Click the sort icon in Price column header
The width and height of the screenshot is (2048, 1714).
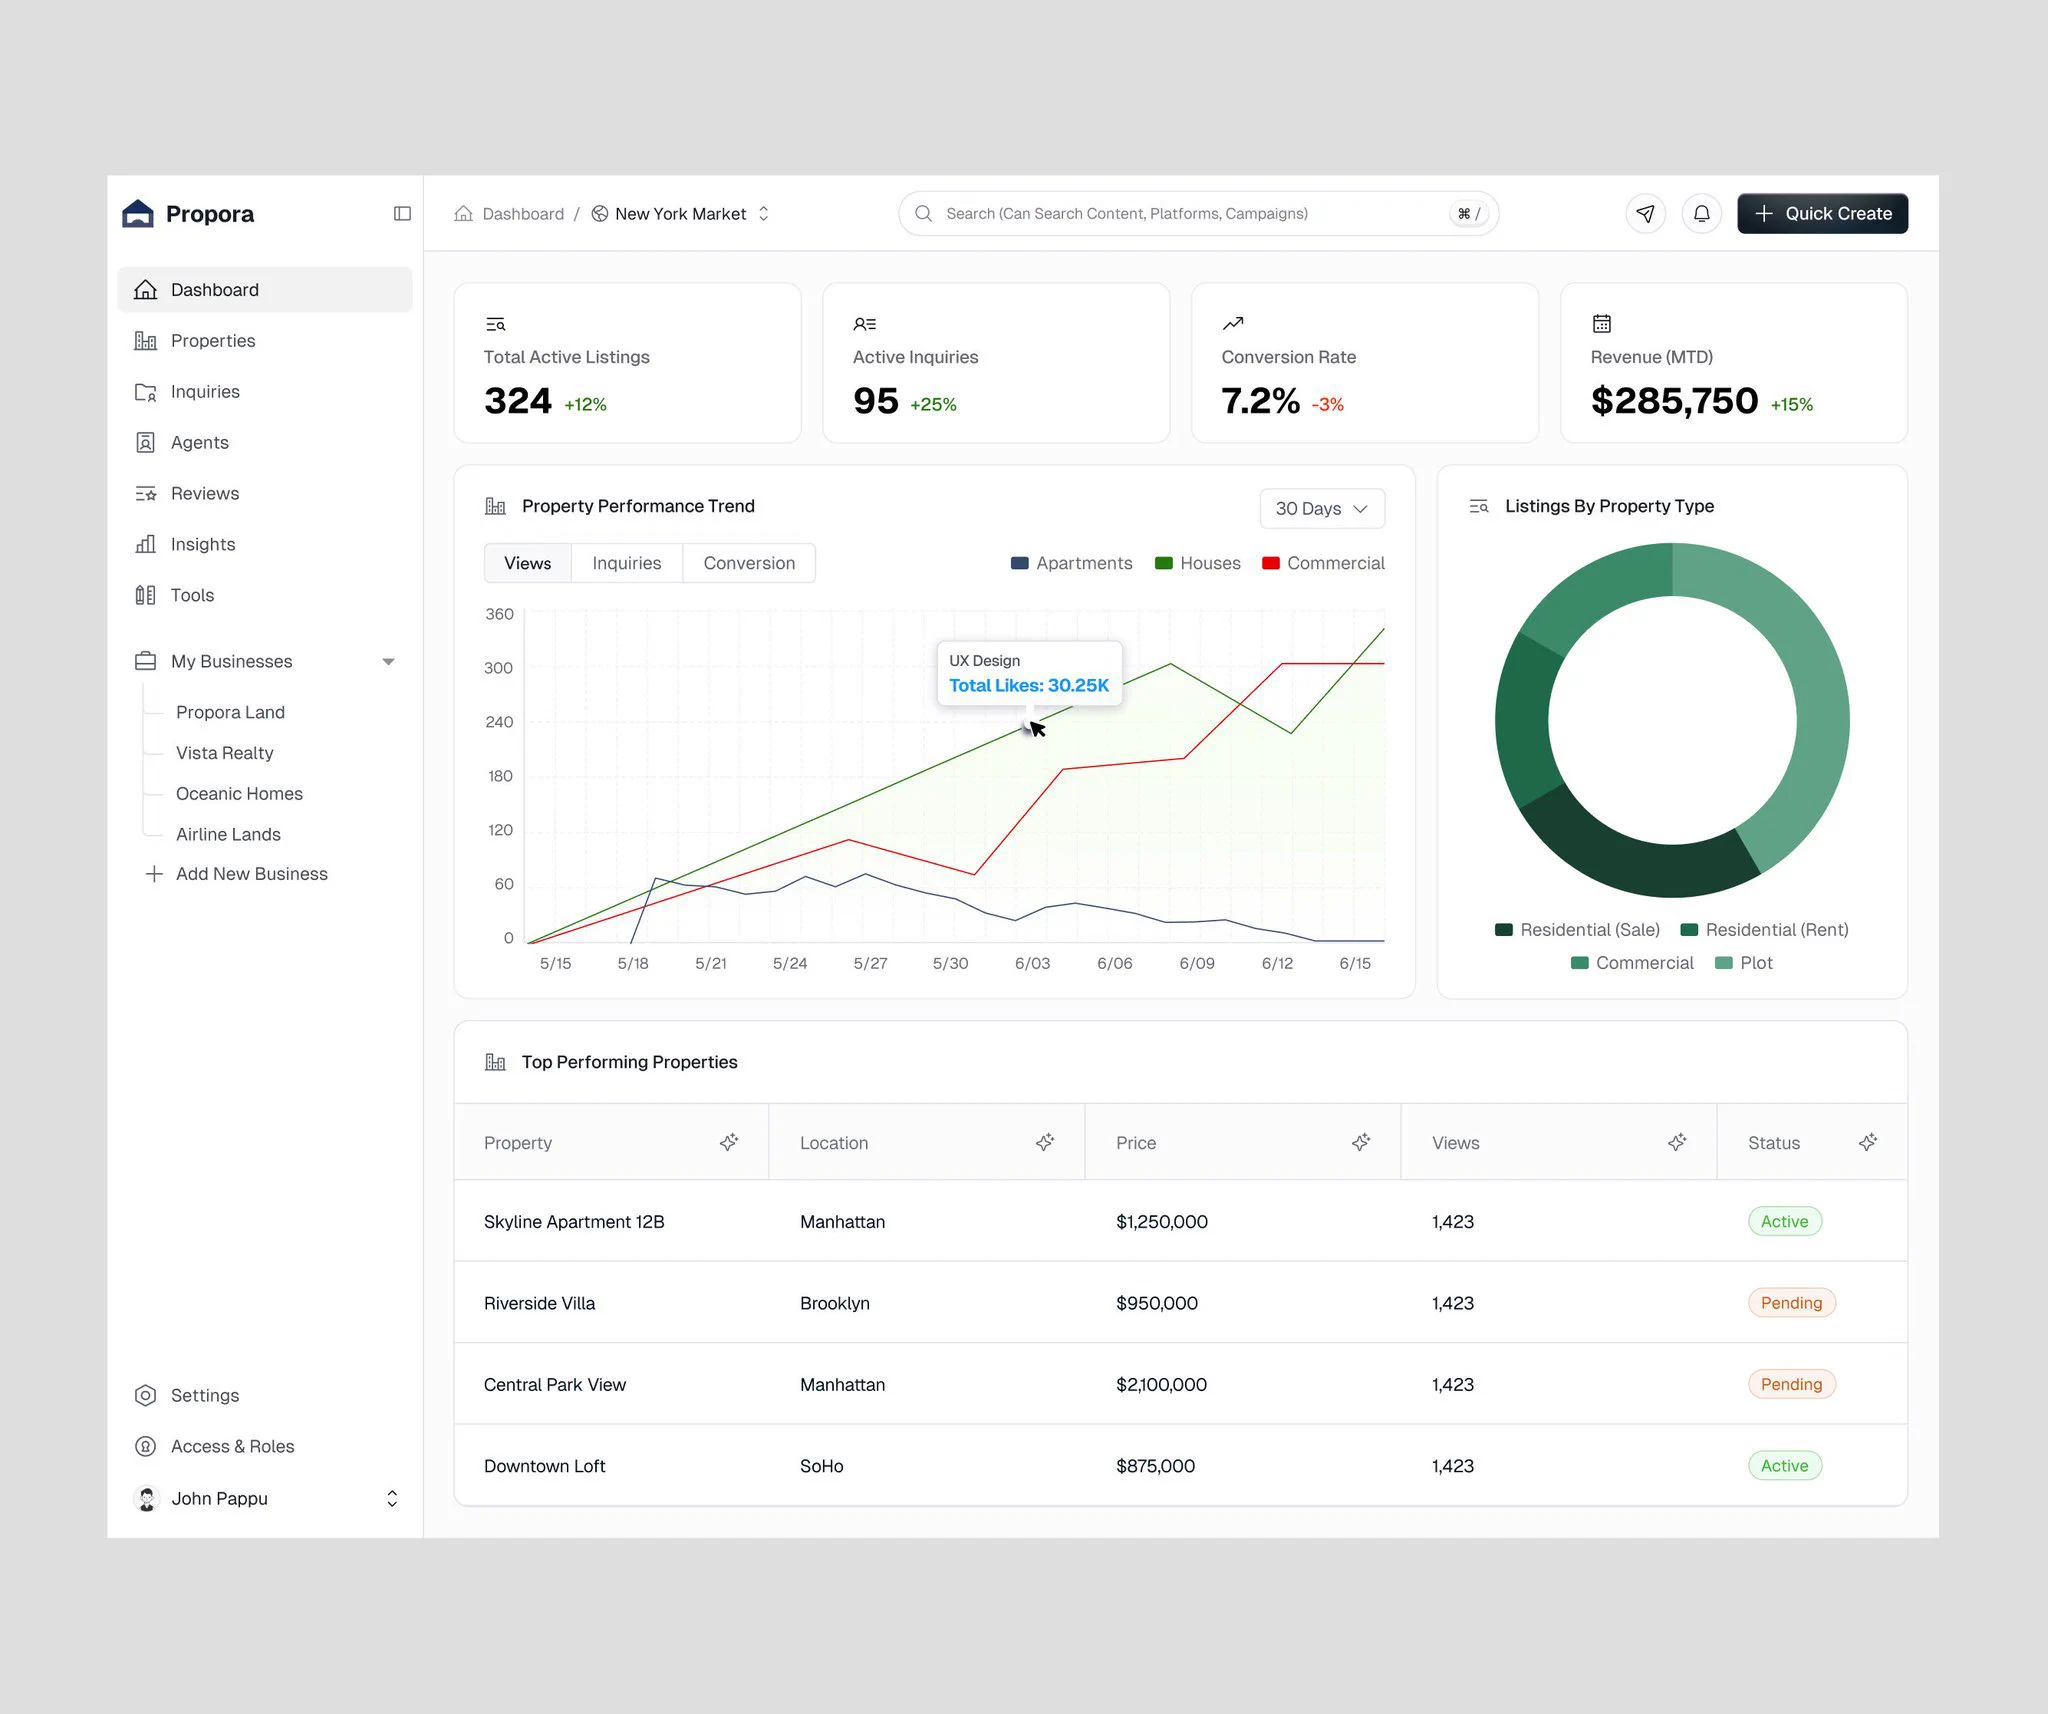(x=1361, y=1142)
